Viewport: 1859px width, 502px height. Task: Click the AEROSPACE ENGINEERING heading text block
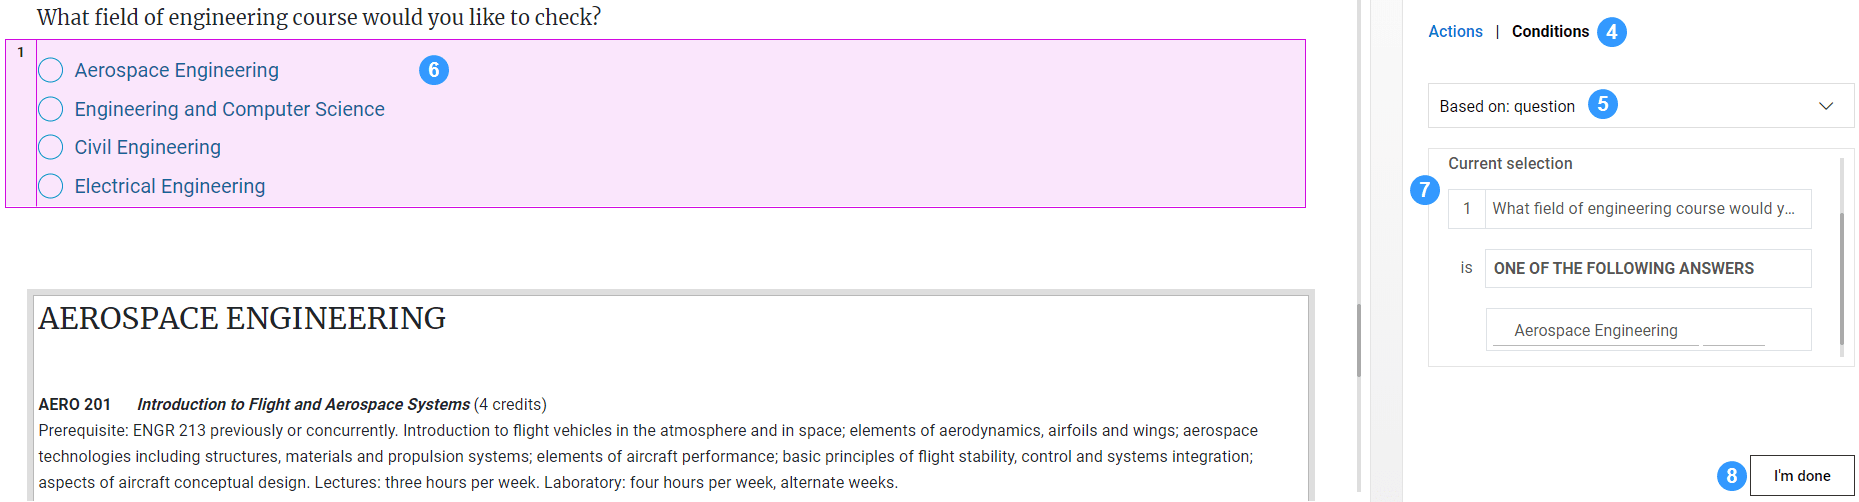point(242,318)
